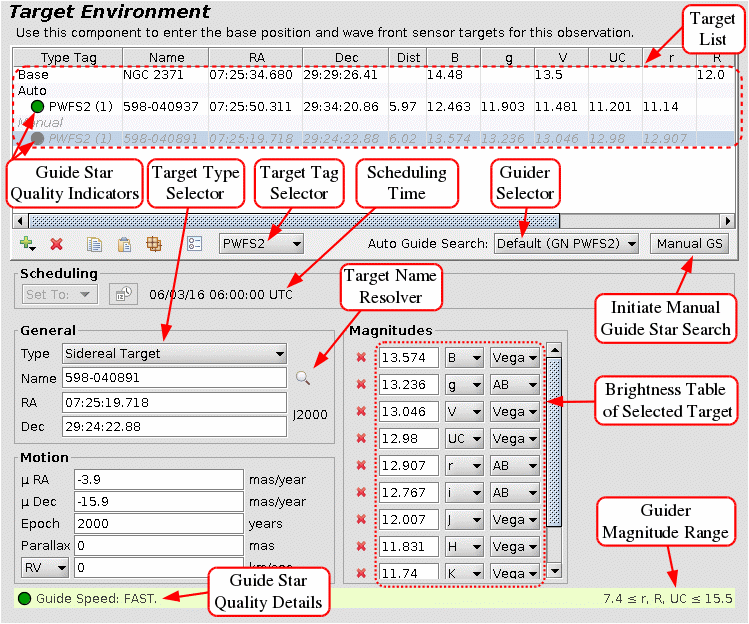749x624 pixels.
Task: Click the RA field 07:25:19.718
Action: 174,402
